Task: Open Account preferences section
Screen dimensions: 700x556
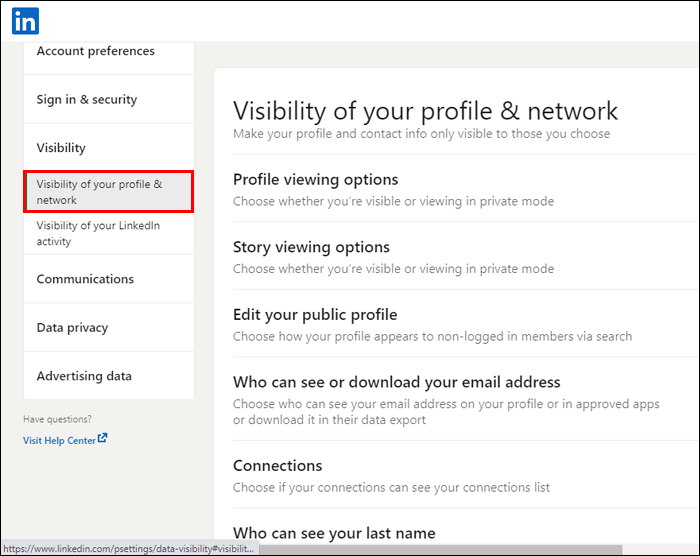Action: coord(96,51)
